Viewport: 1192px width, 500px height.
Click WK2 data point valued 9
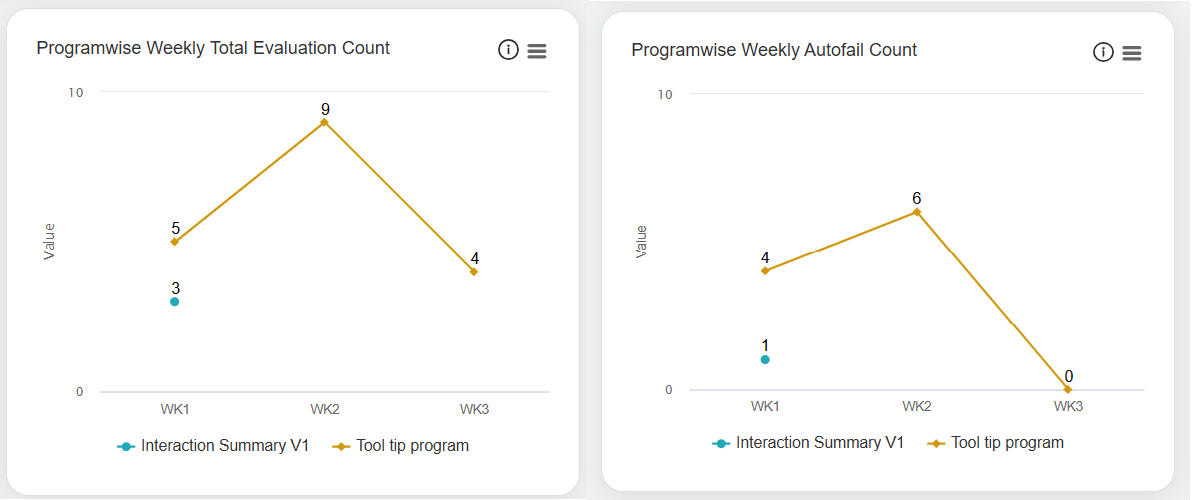[324, 122]
